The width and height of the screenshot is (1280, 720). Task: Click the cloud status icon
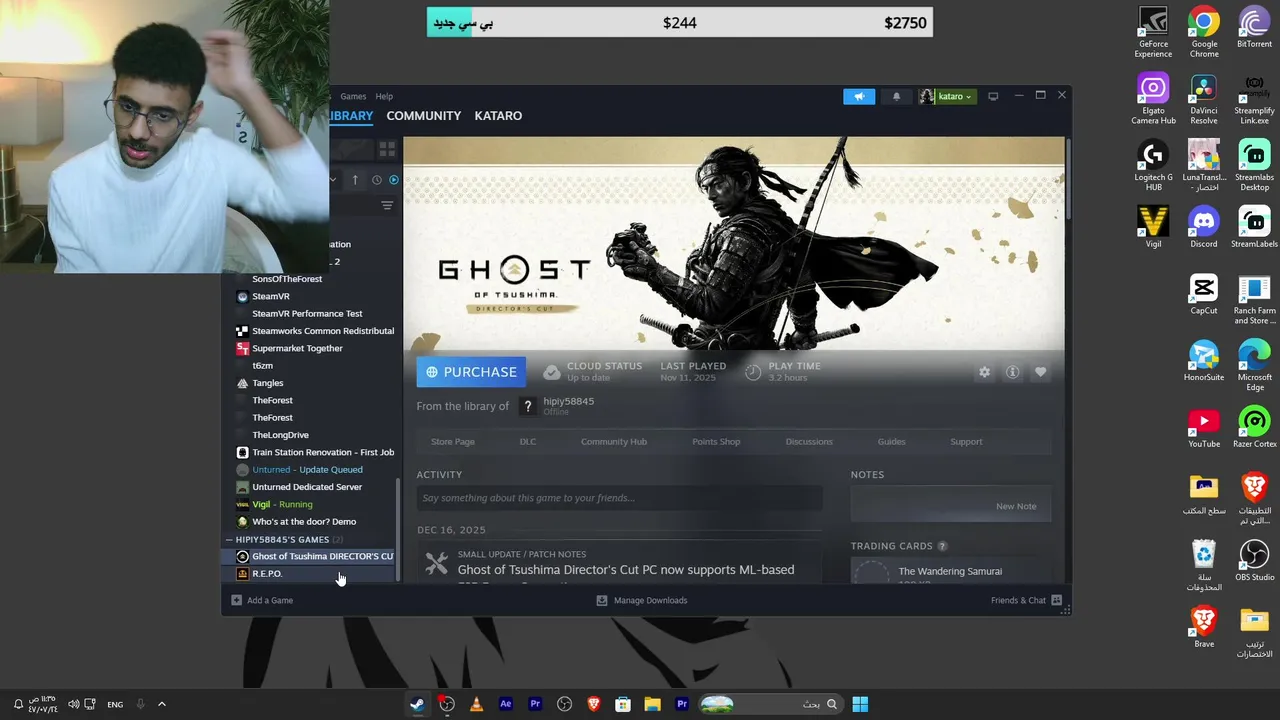click(551, 372)
